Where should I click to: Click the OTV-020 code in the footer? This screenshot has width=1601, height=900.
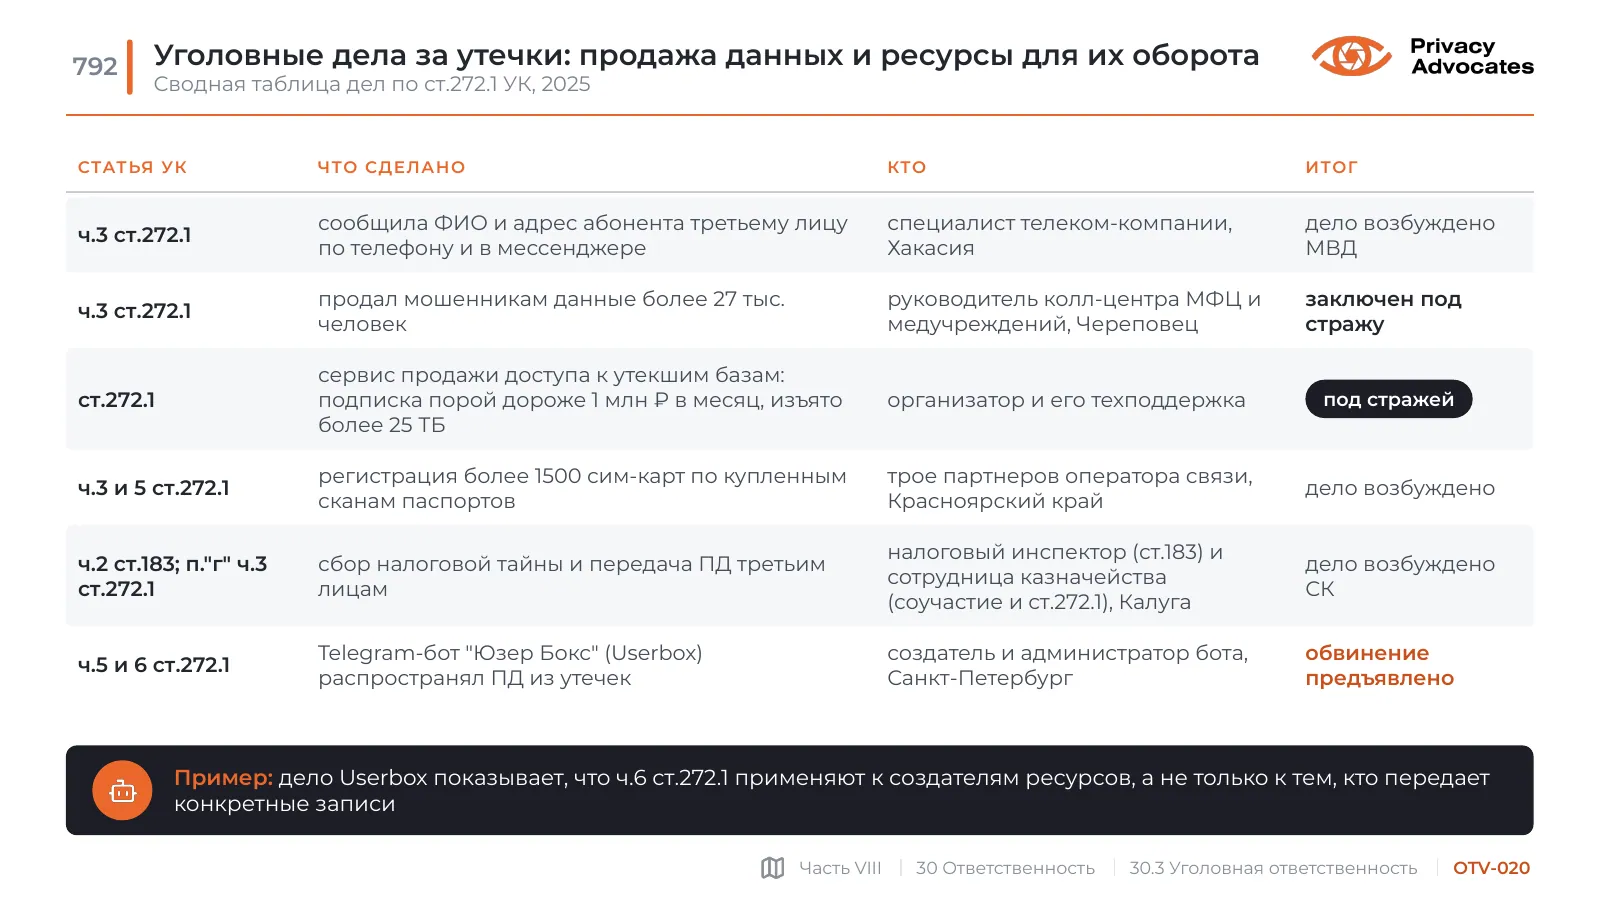tap(1491, 868)
